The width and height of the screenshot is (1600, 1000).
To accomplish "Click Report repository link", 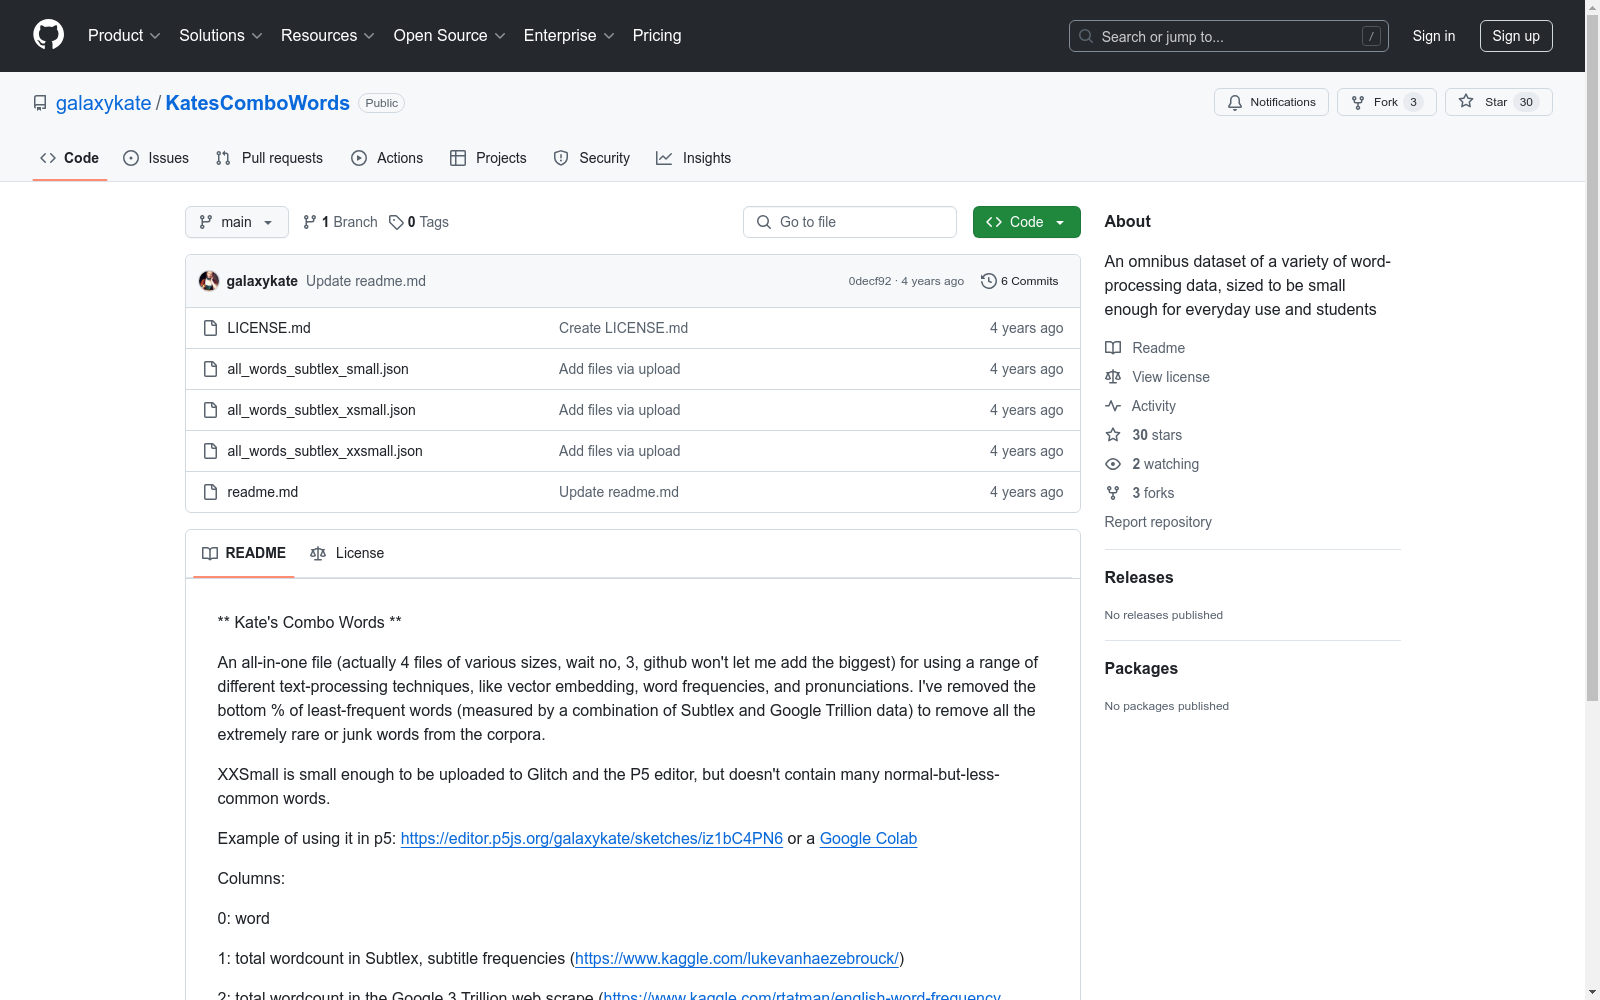I will point(1158,522).
